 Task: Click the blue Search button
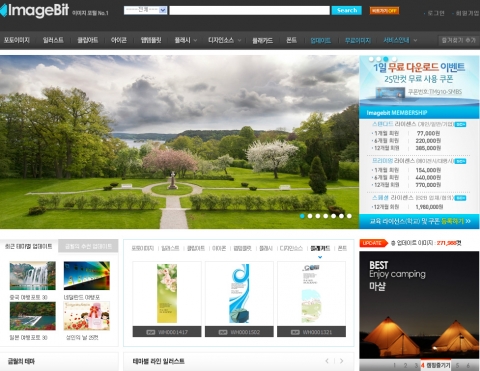346,10
